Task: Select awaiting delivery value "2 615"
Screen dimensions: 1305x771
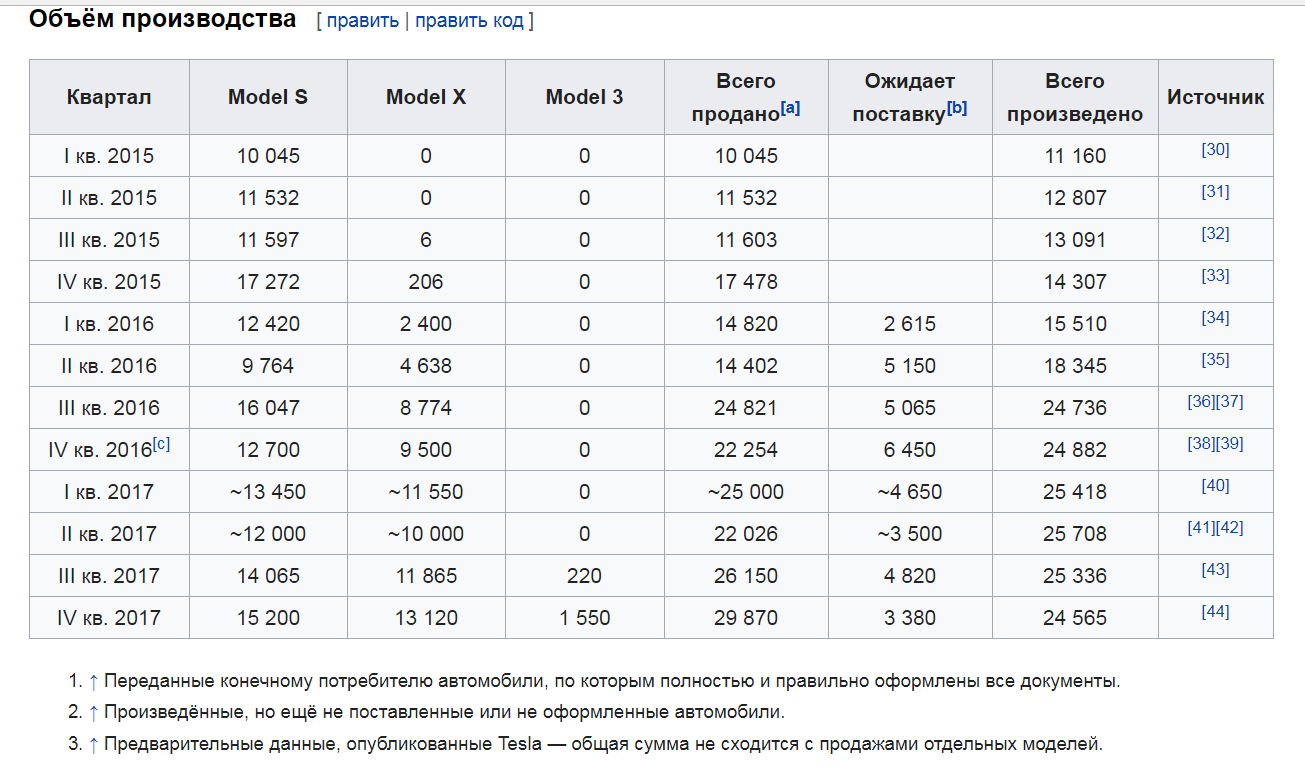Action: pyautogui.click(x=910, y=324)
